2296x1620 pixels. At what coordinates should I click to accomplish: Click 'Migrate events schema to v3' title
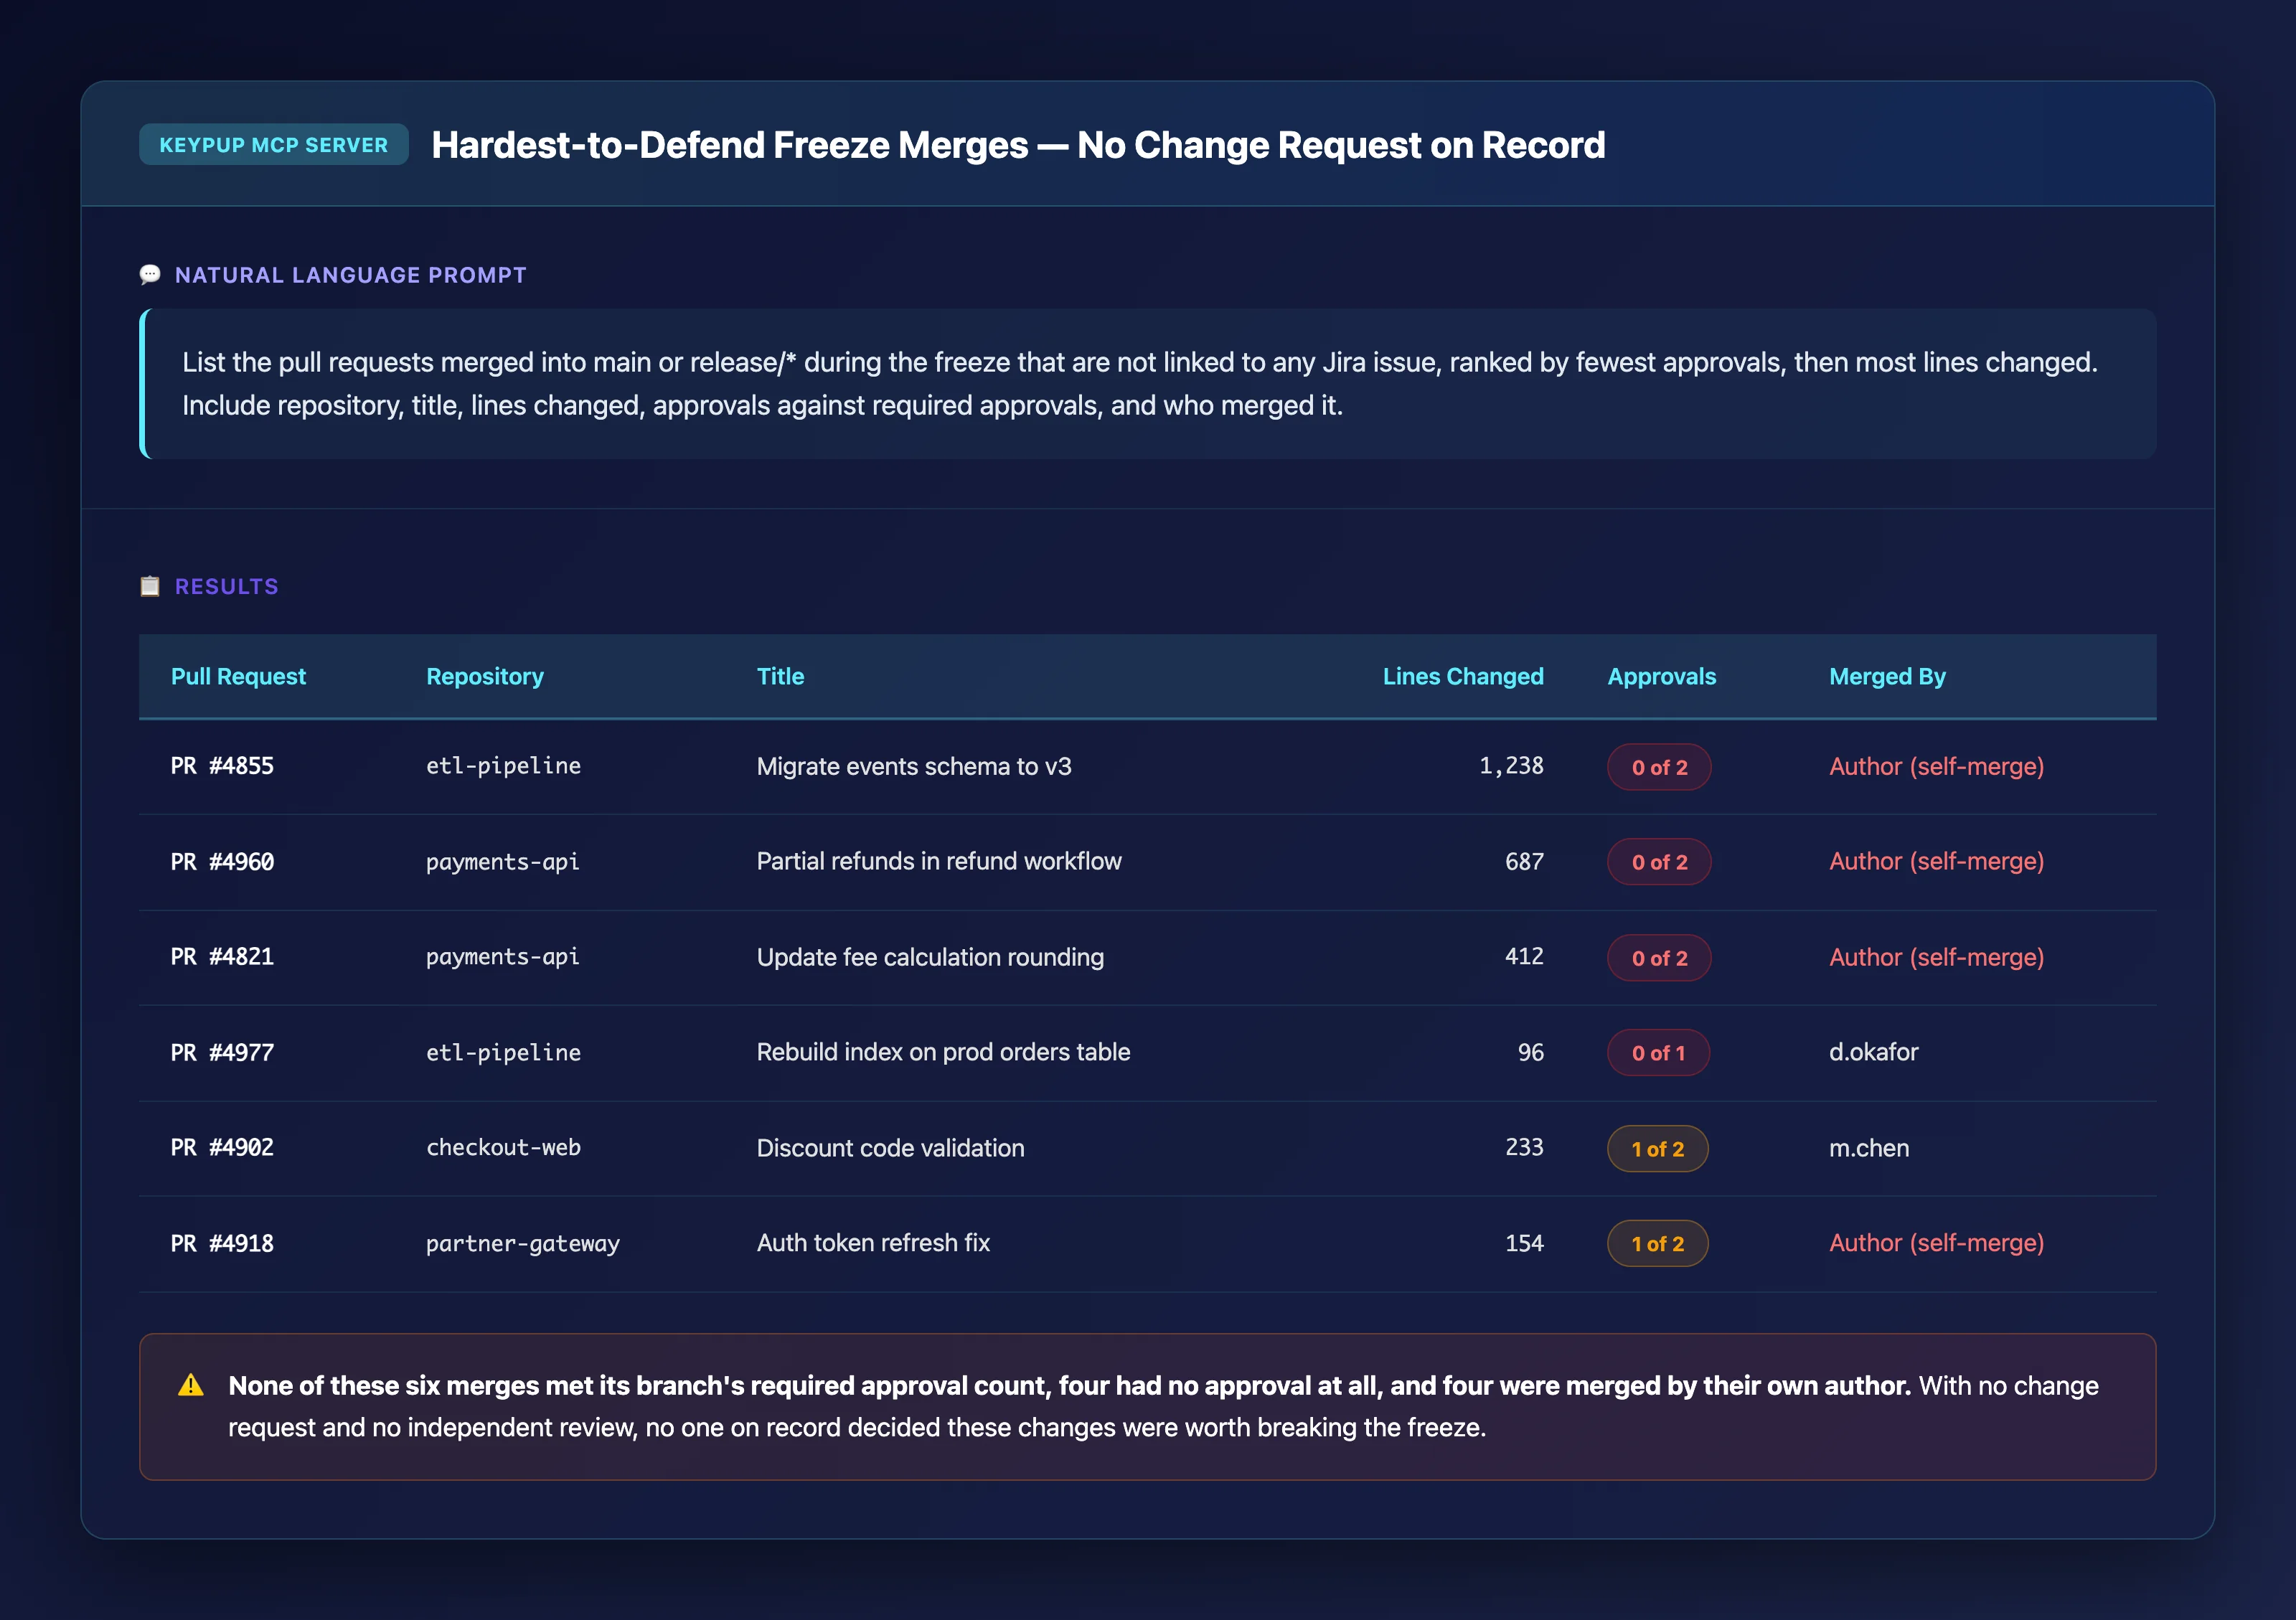coord(914,766)
